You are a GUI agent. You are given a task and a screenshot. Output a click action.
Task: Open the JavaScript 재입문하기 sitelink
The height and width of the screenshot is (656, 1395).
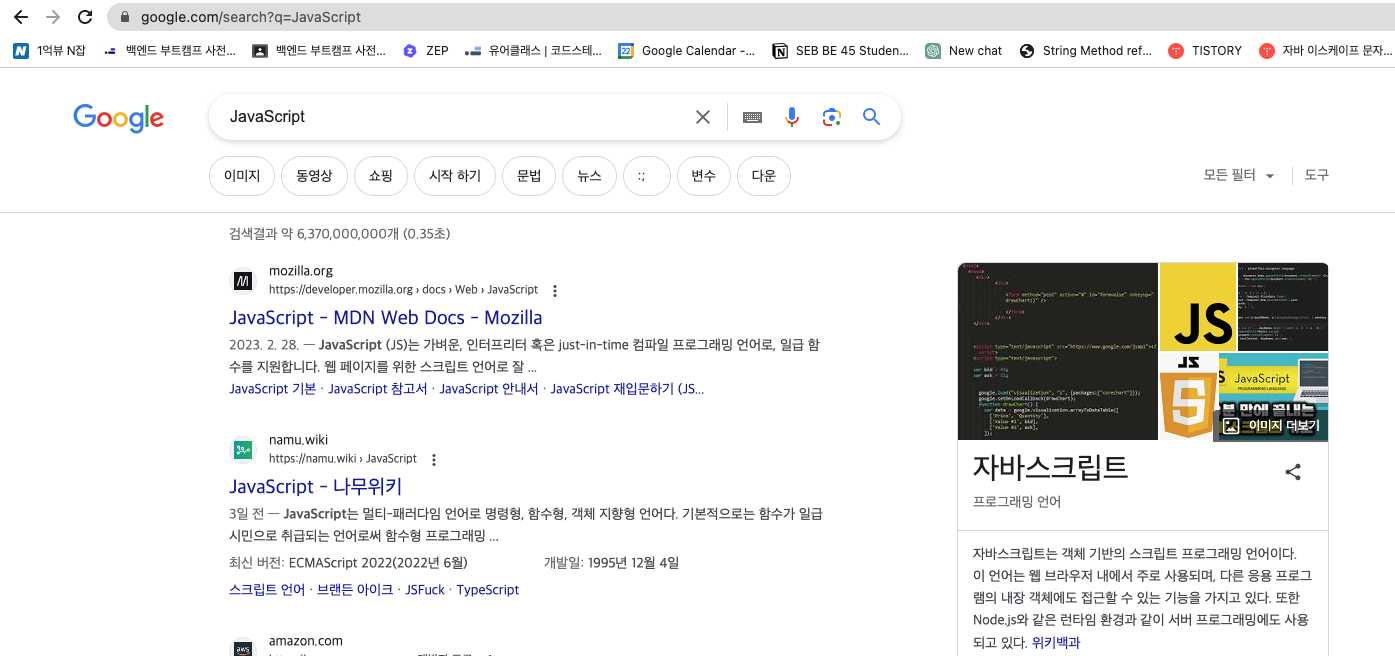627,389
